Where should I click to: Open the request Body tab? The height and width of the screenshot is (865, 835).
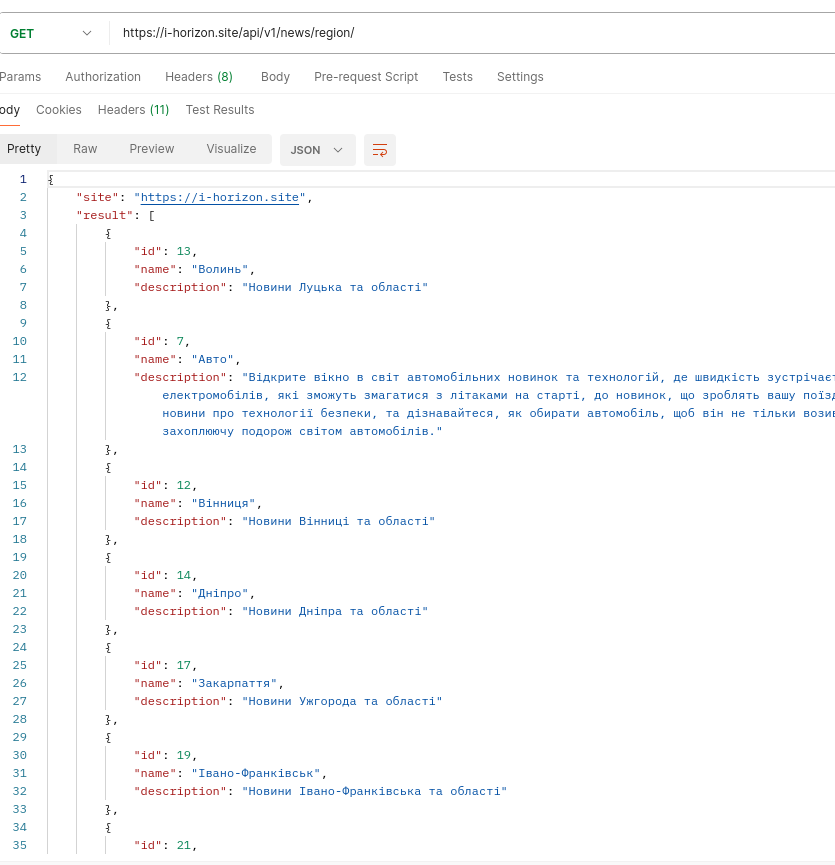[275, 77]
